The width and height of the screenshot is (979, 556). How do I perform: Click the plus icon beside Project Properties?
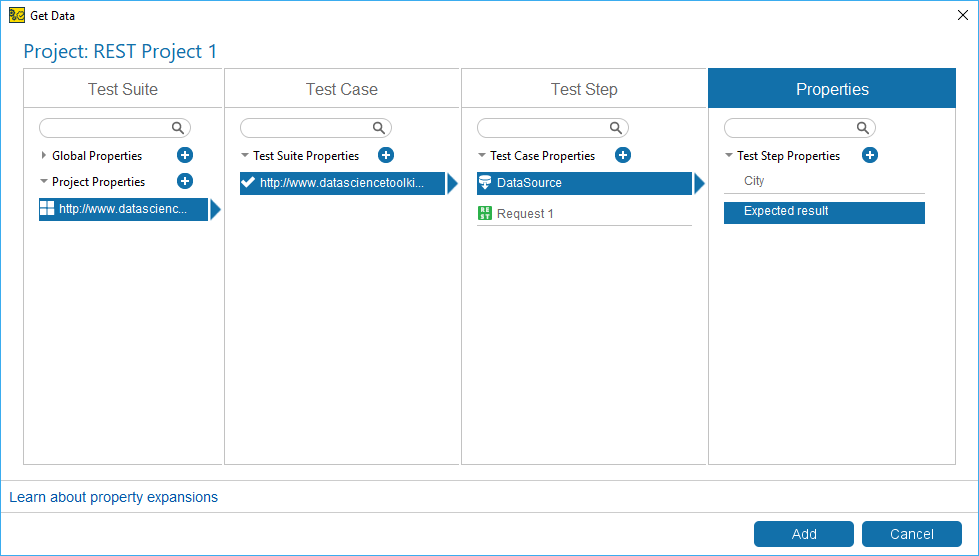coord(185,181)
